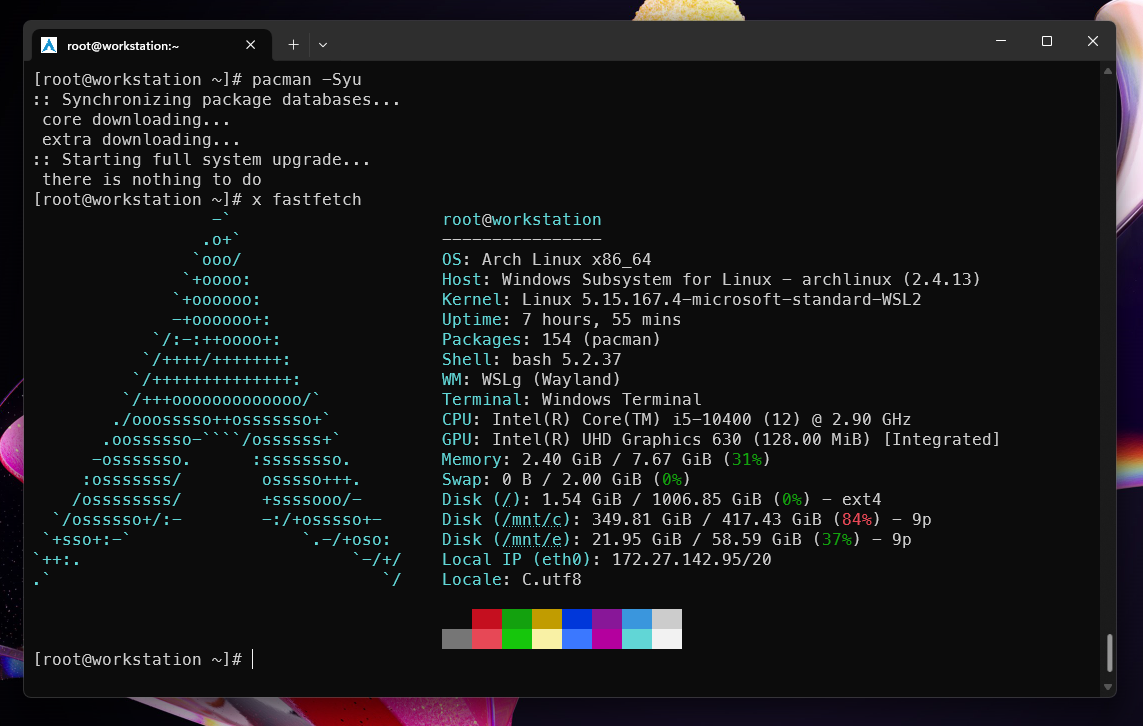Click the Host Windows Subsystem for Linux line
The height and width of the screenshot is (726, 1143).
point(711,279)
